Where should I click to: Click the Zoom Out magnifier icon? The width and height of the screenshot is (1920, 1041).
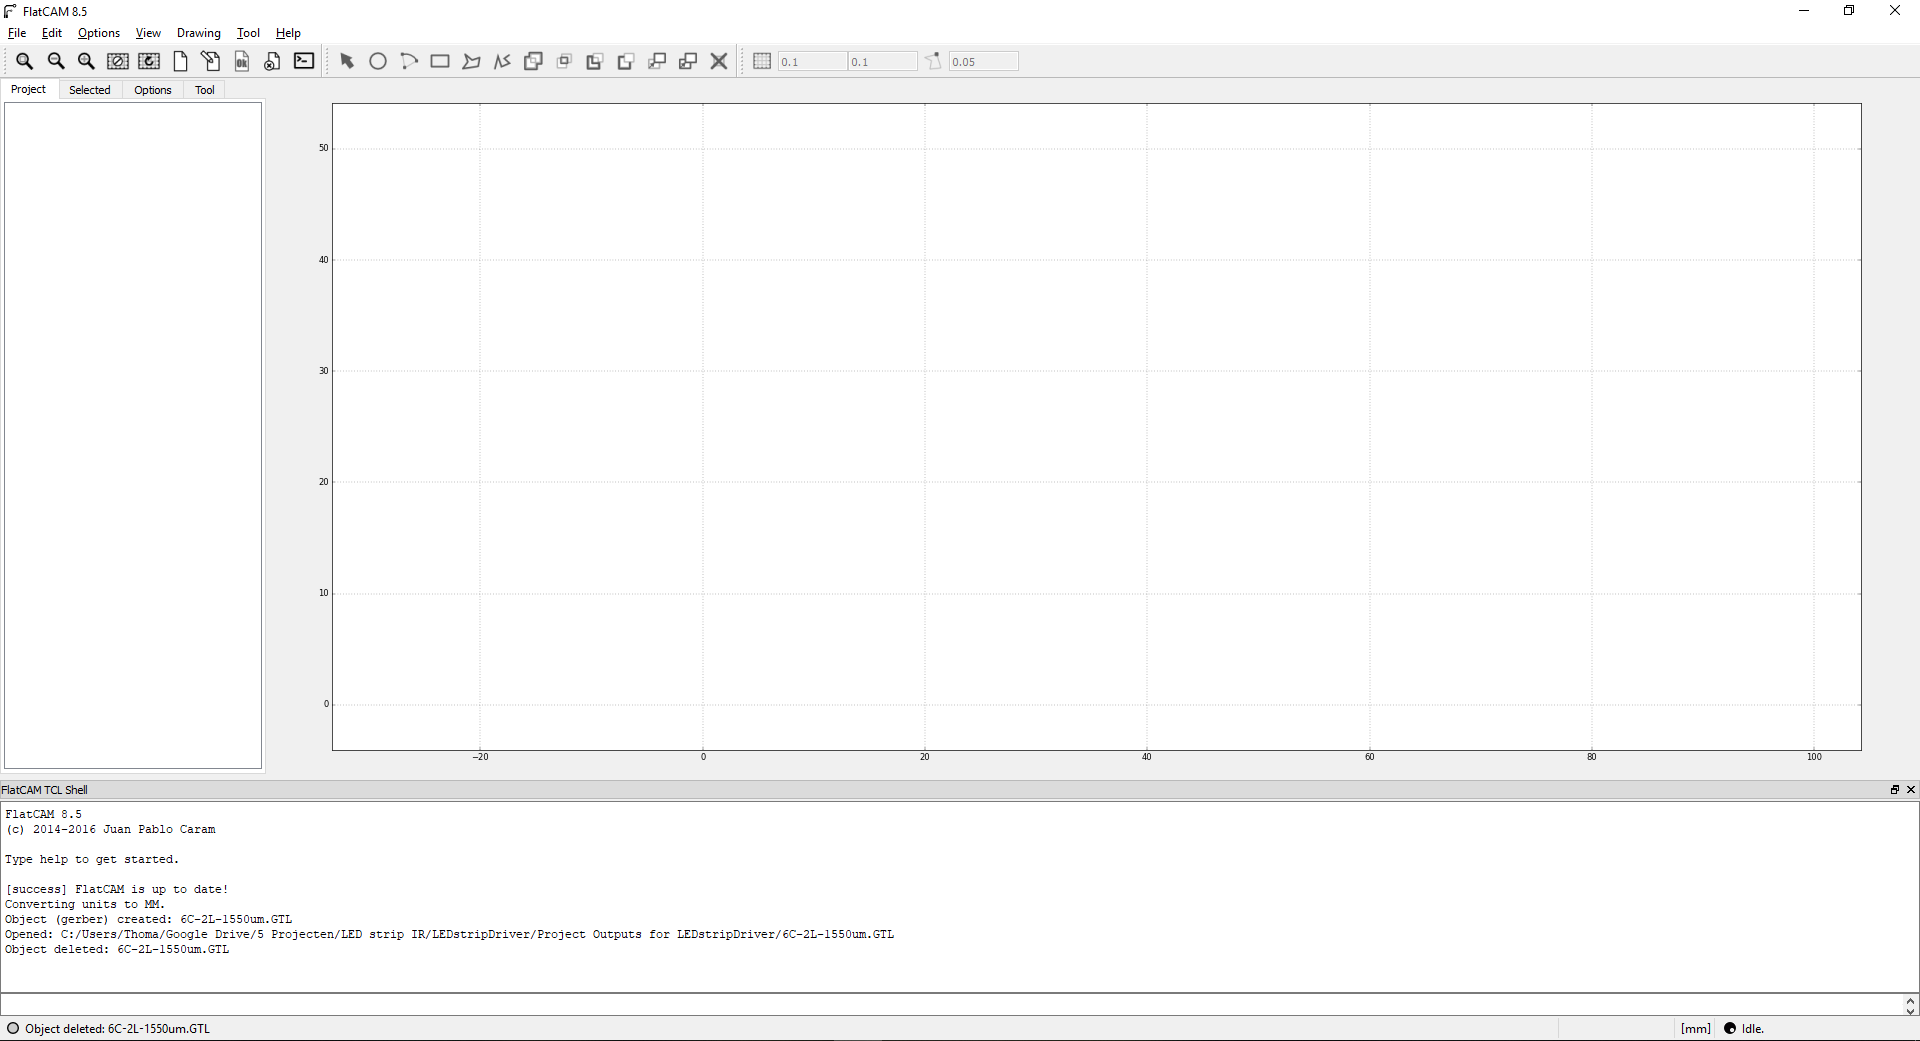[56, 62]
